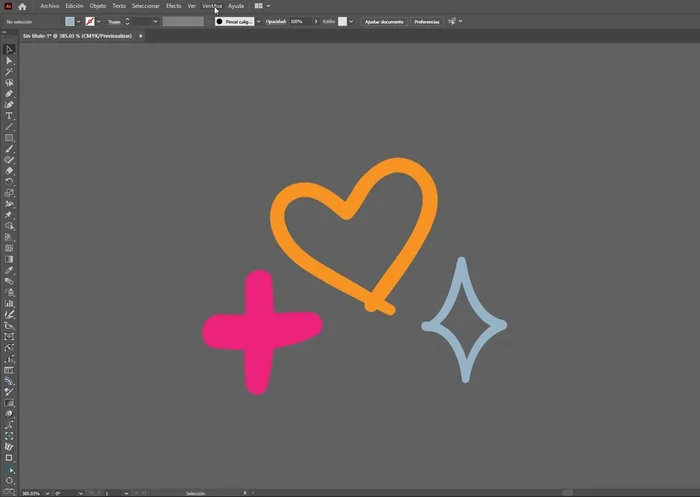The image size is (700, 497).
Task: Open the Archivo menu
Action: pyautogui.click(x=50, y=6)
